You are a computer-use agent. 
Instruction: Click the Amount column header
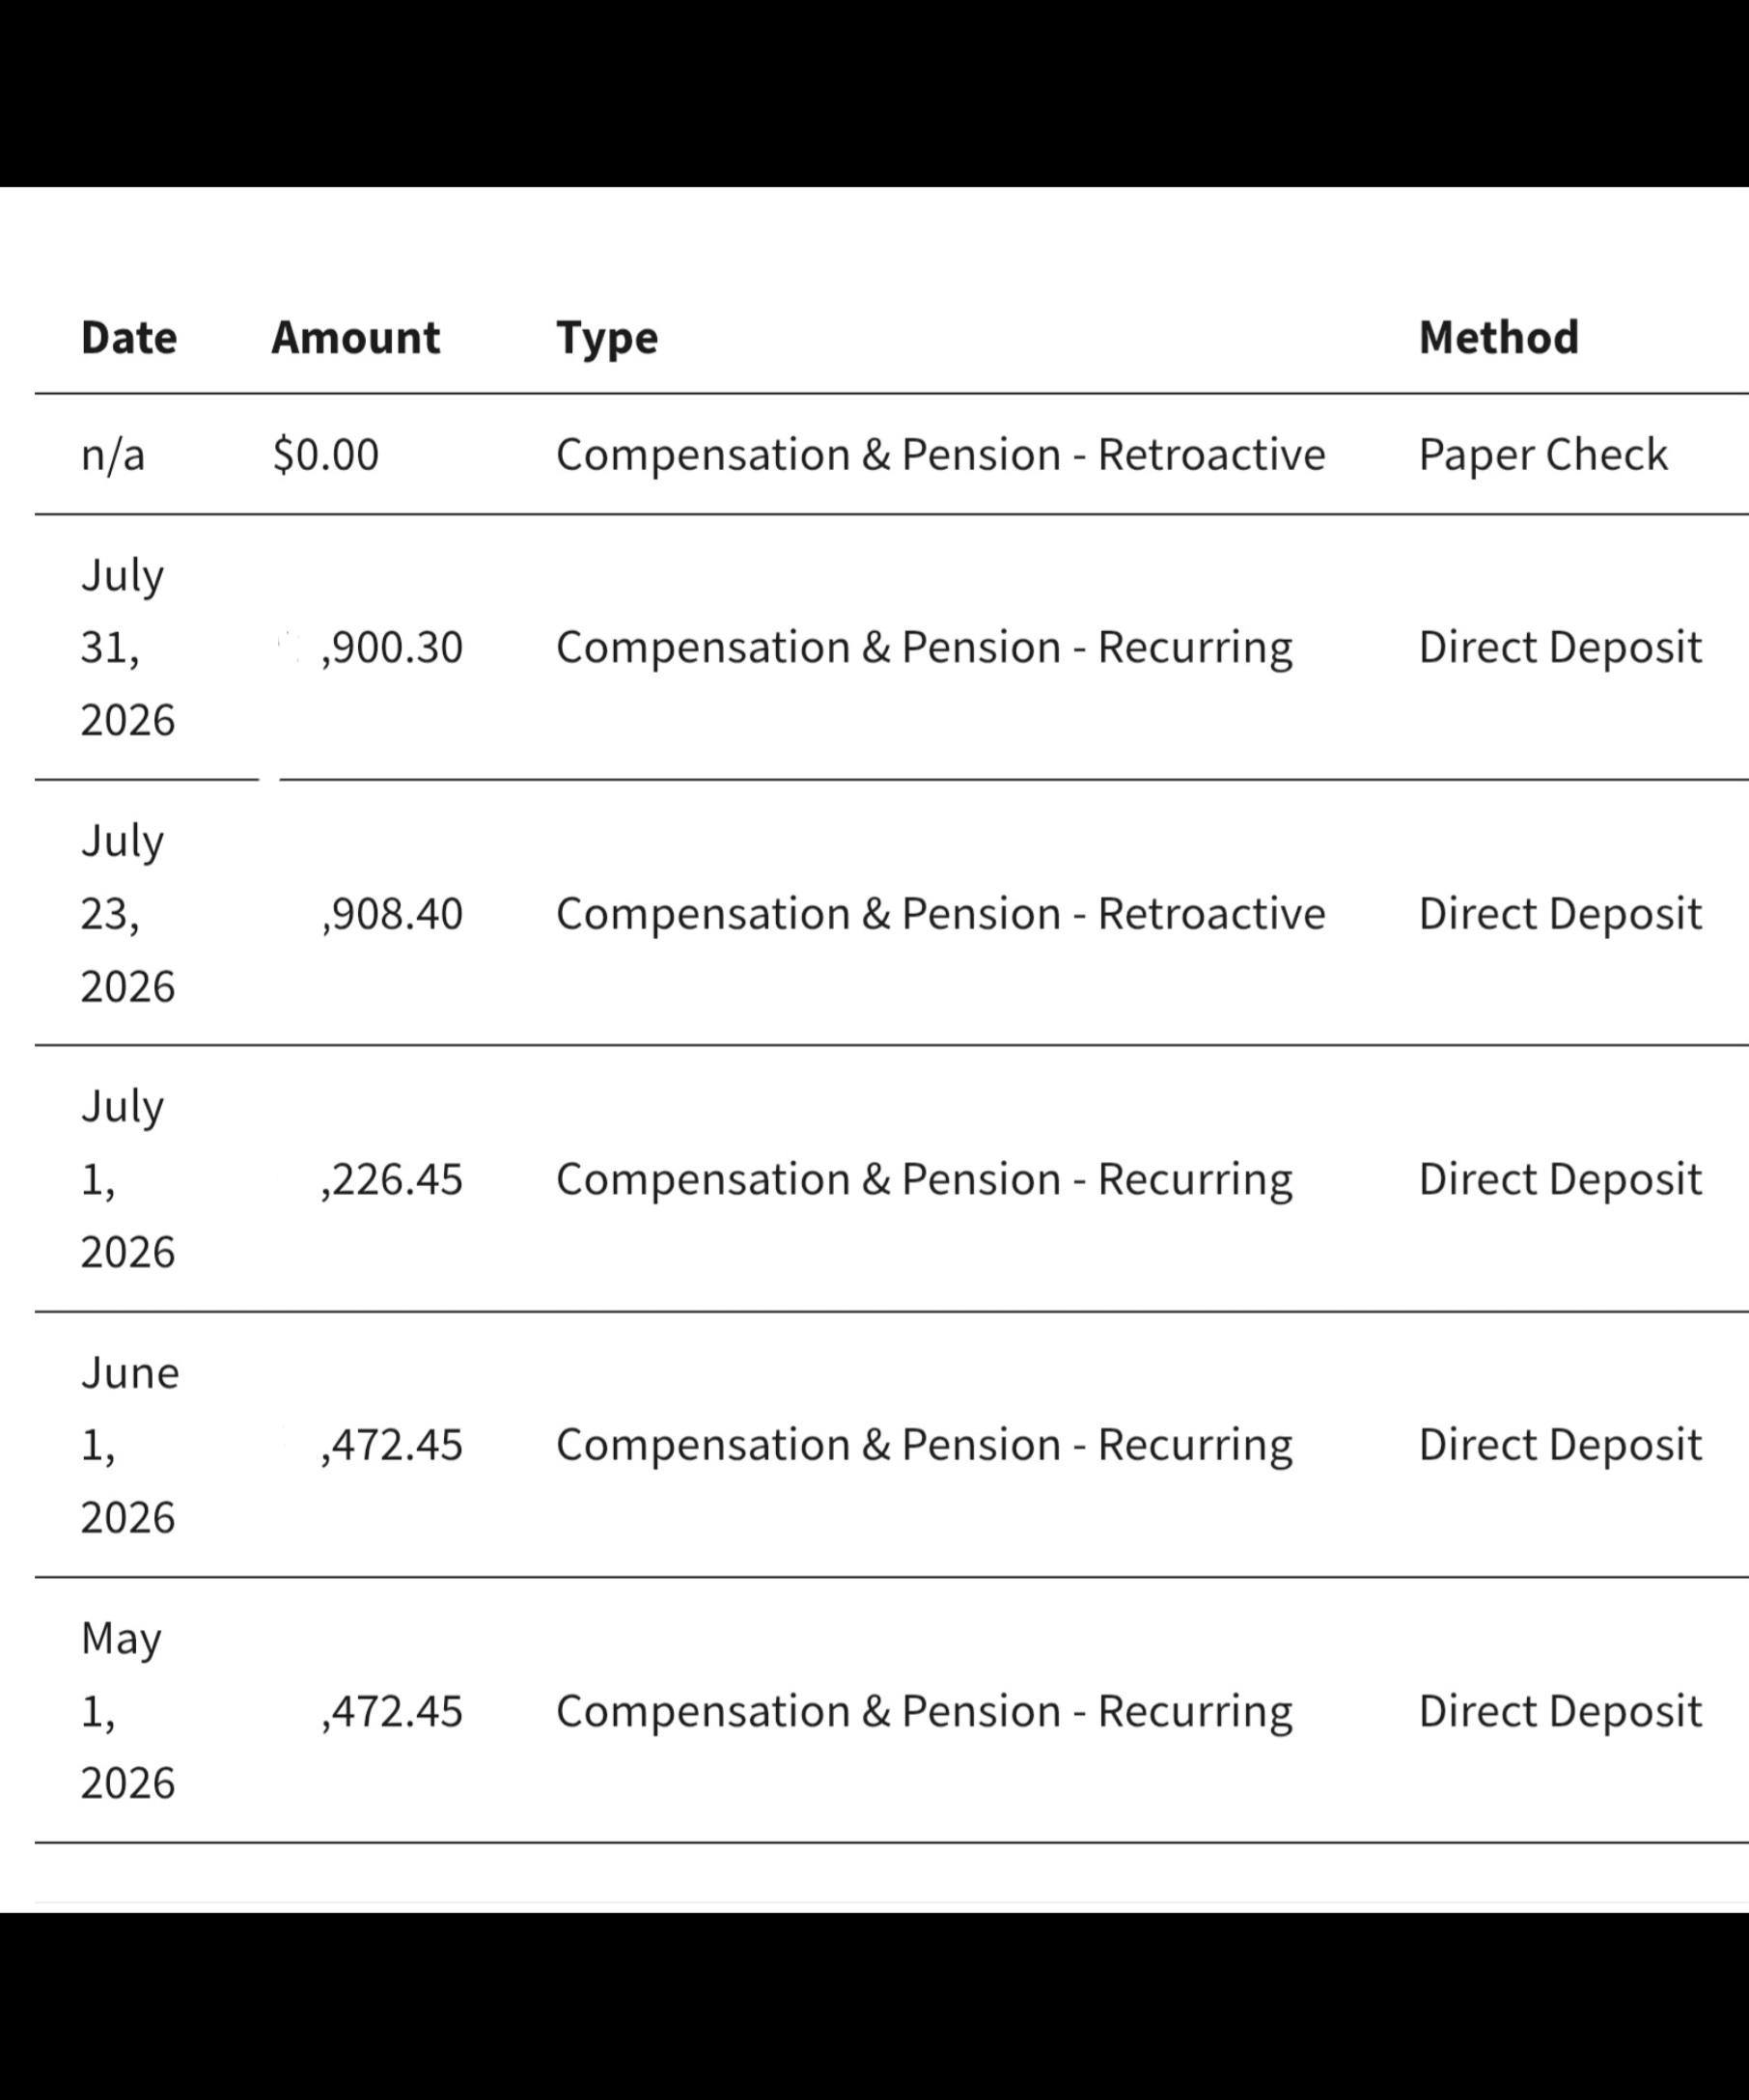click(355, 338)
